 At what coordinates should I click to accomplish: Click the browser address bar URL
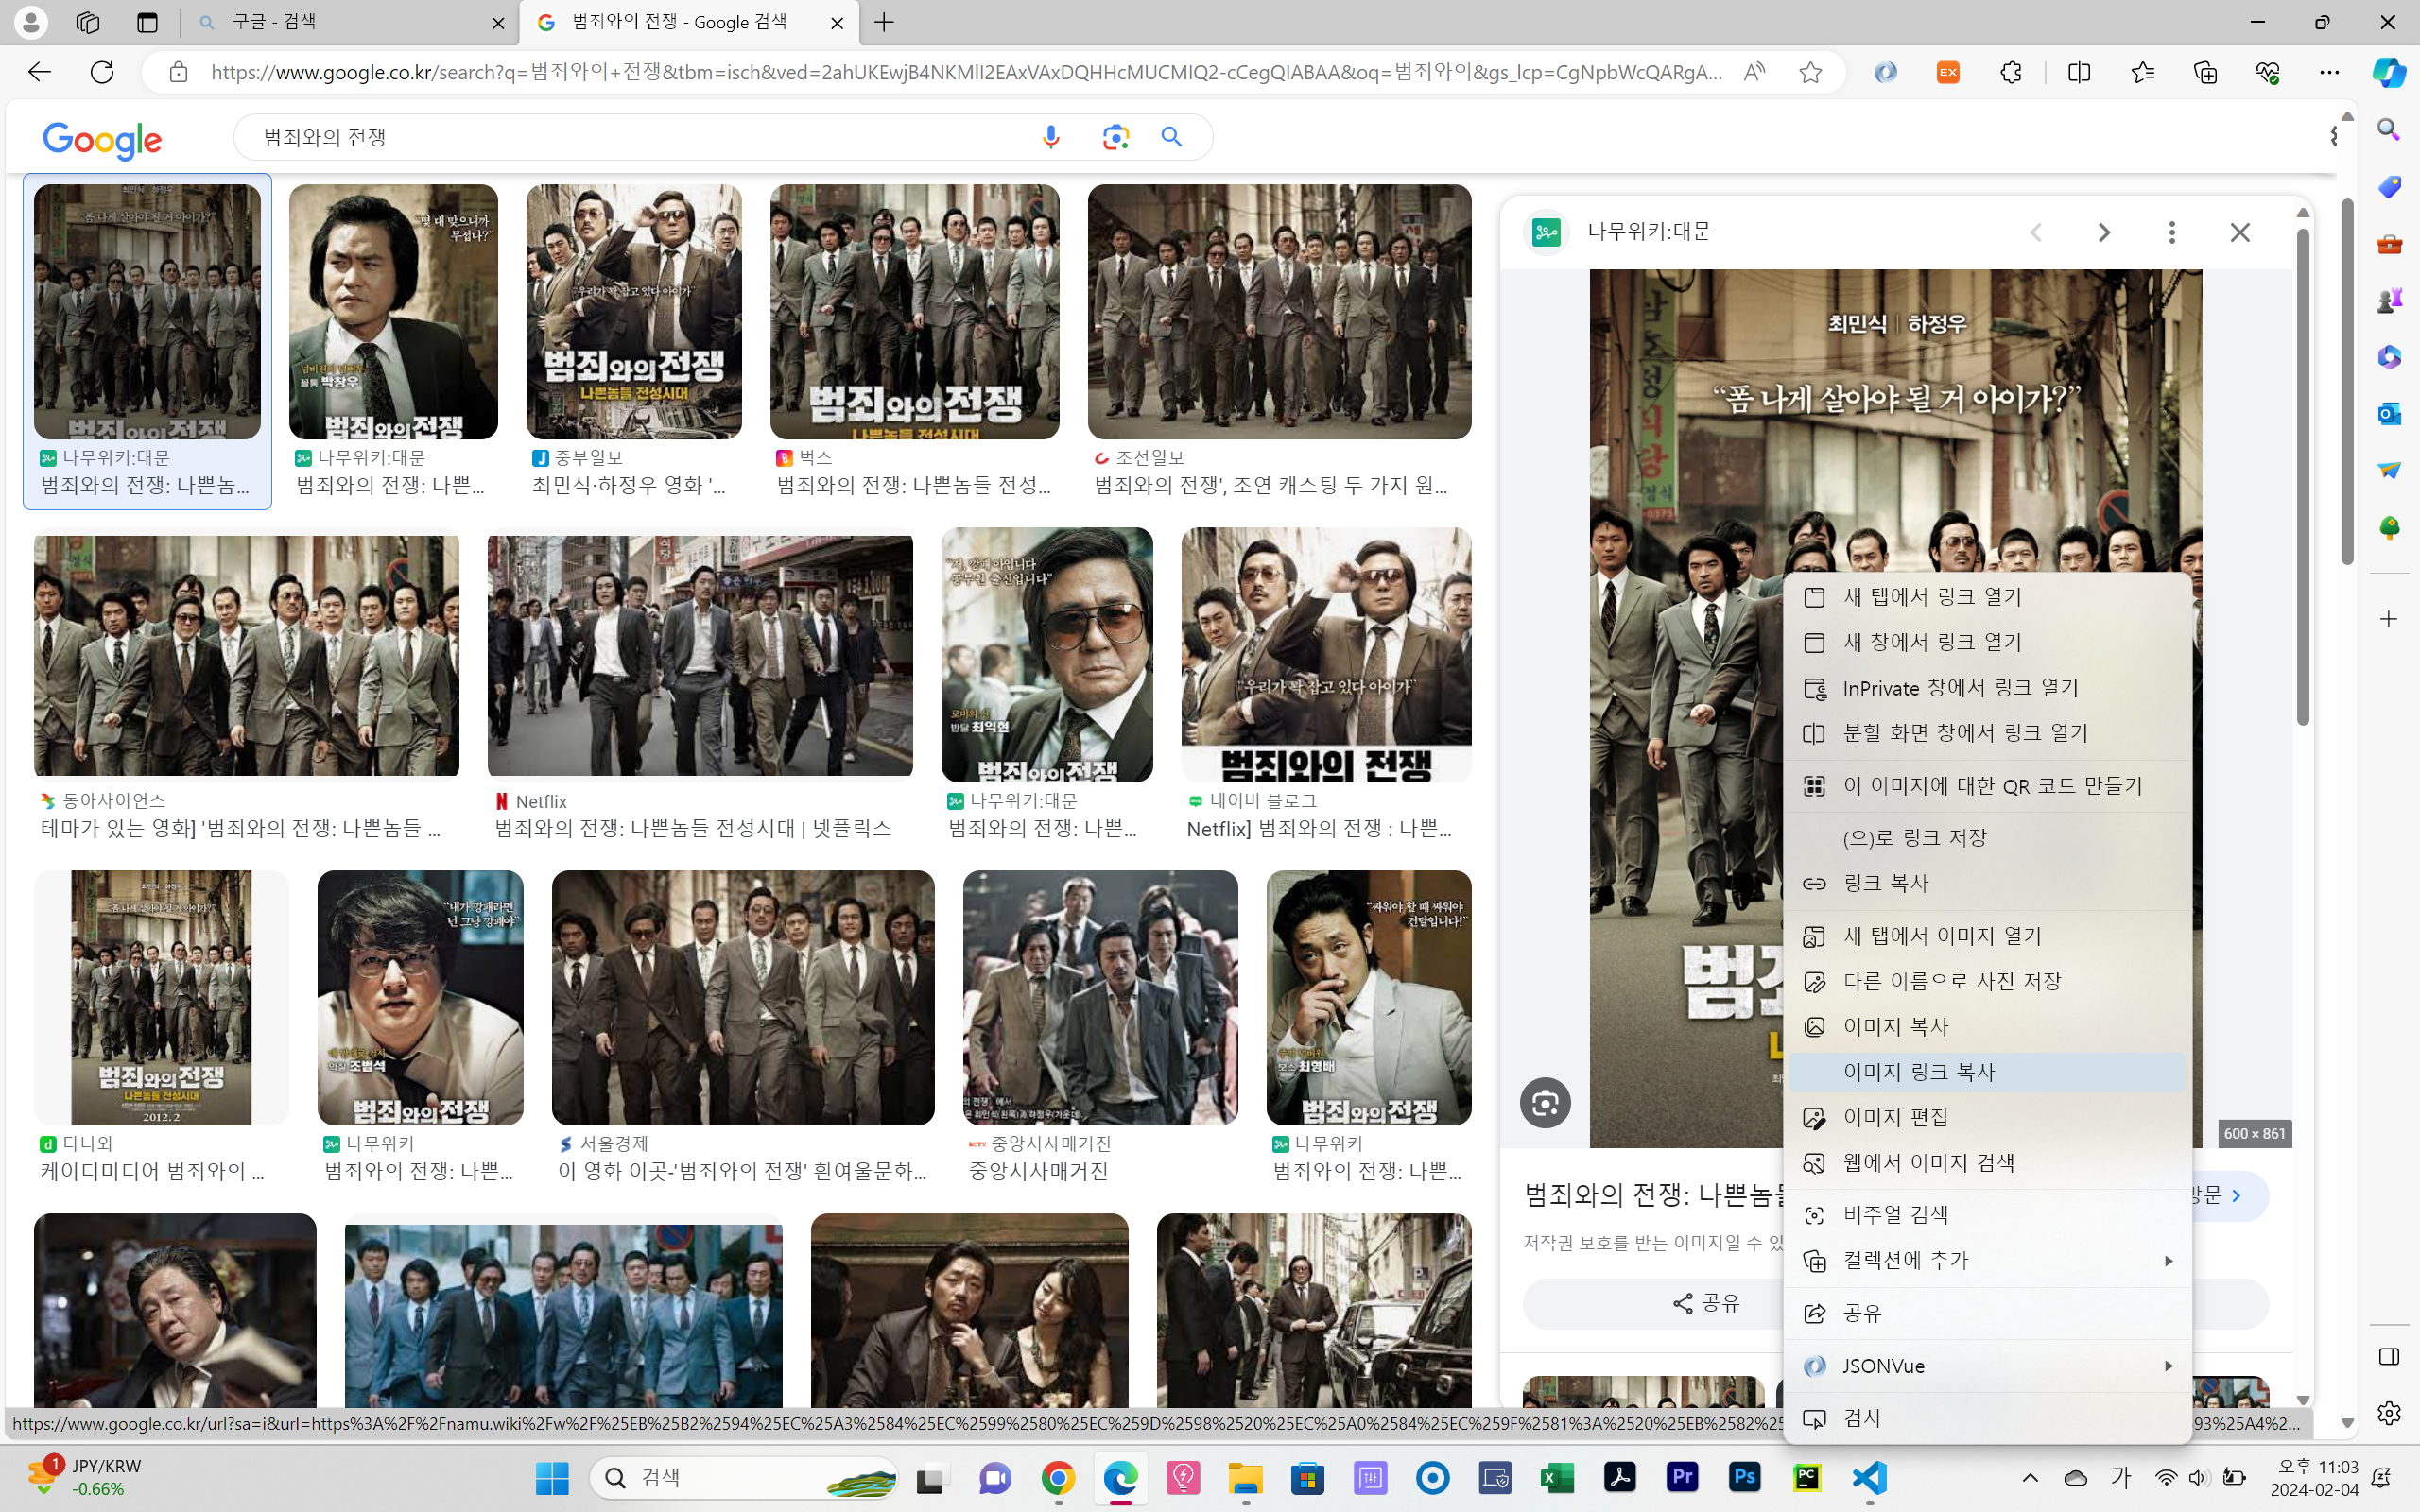click(966, 72)
